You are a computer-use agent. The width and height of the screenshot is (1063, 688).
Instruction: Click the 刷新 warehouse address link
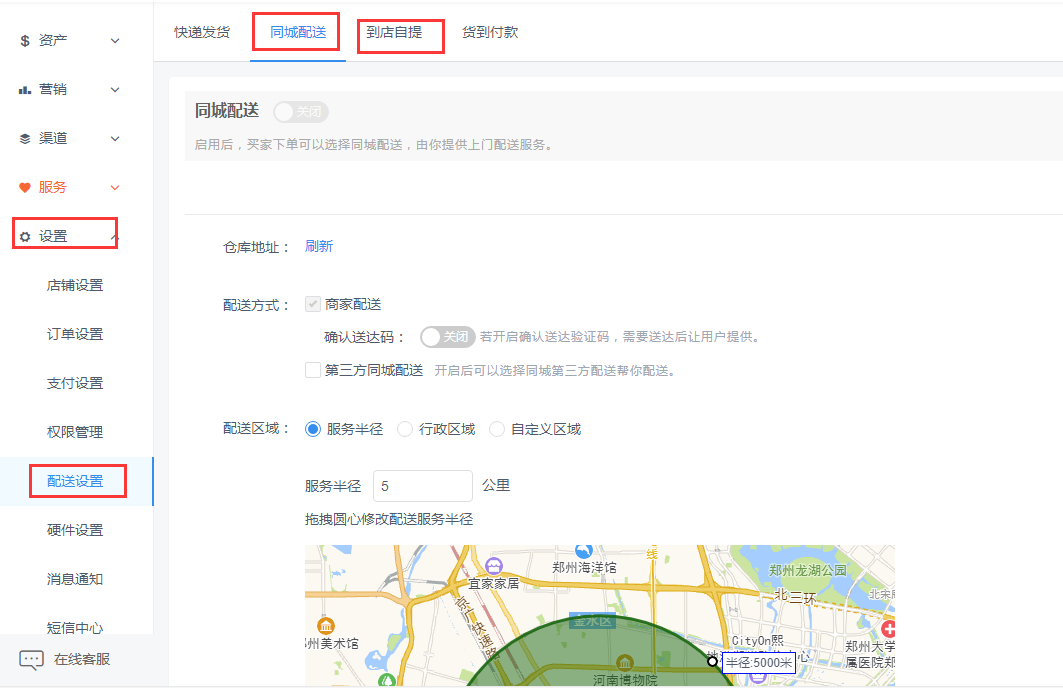pyautogui.click(x=319, y=246)
